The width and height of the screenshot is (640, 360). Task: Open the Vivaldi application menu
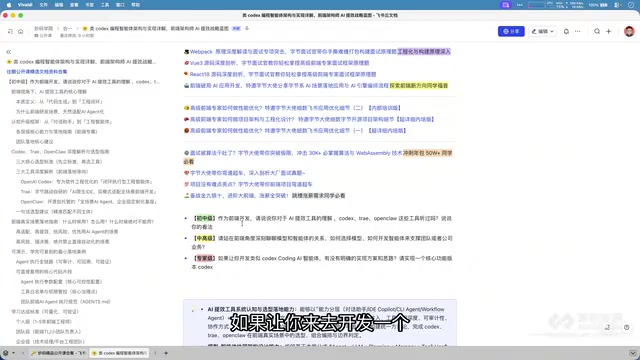coord(25,5)
